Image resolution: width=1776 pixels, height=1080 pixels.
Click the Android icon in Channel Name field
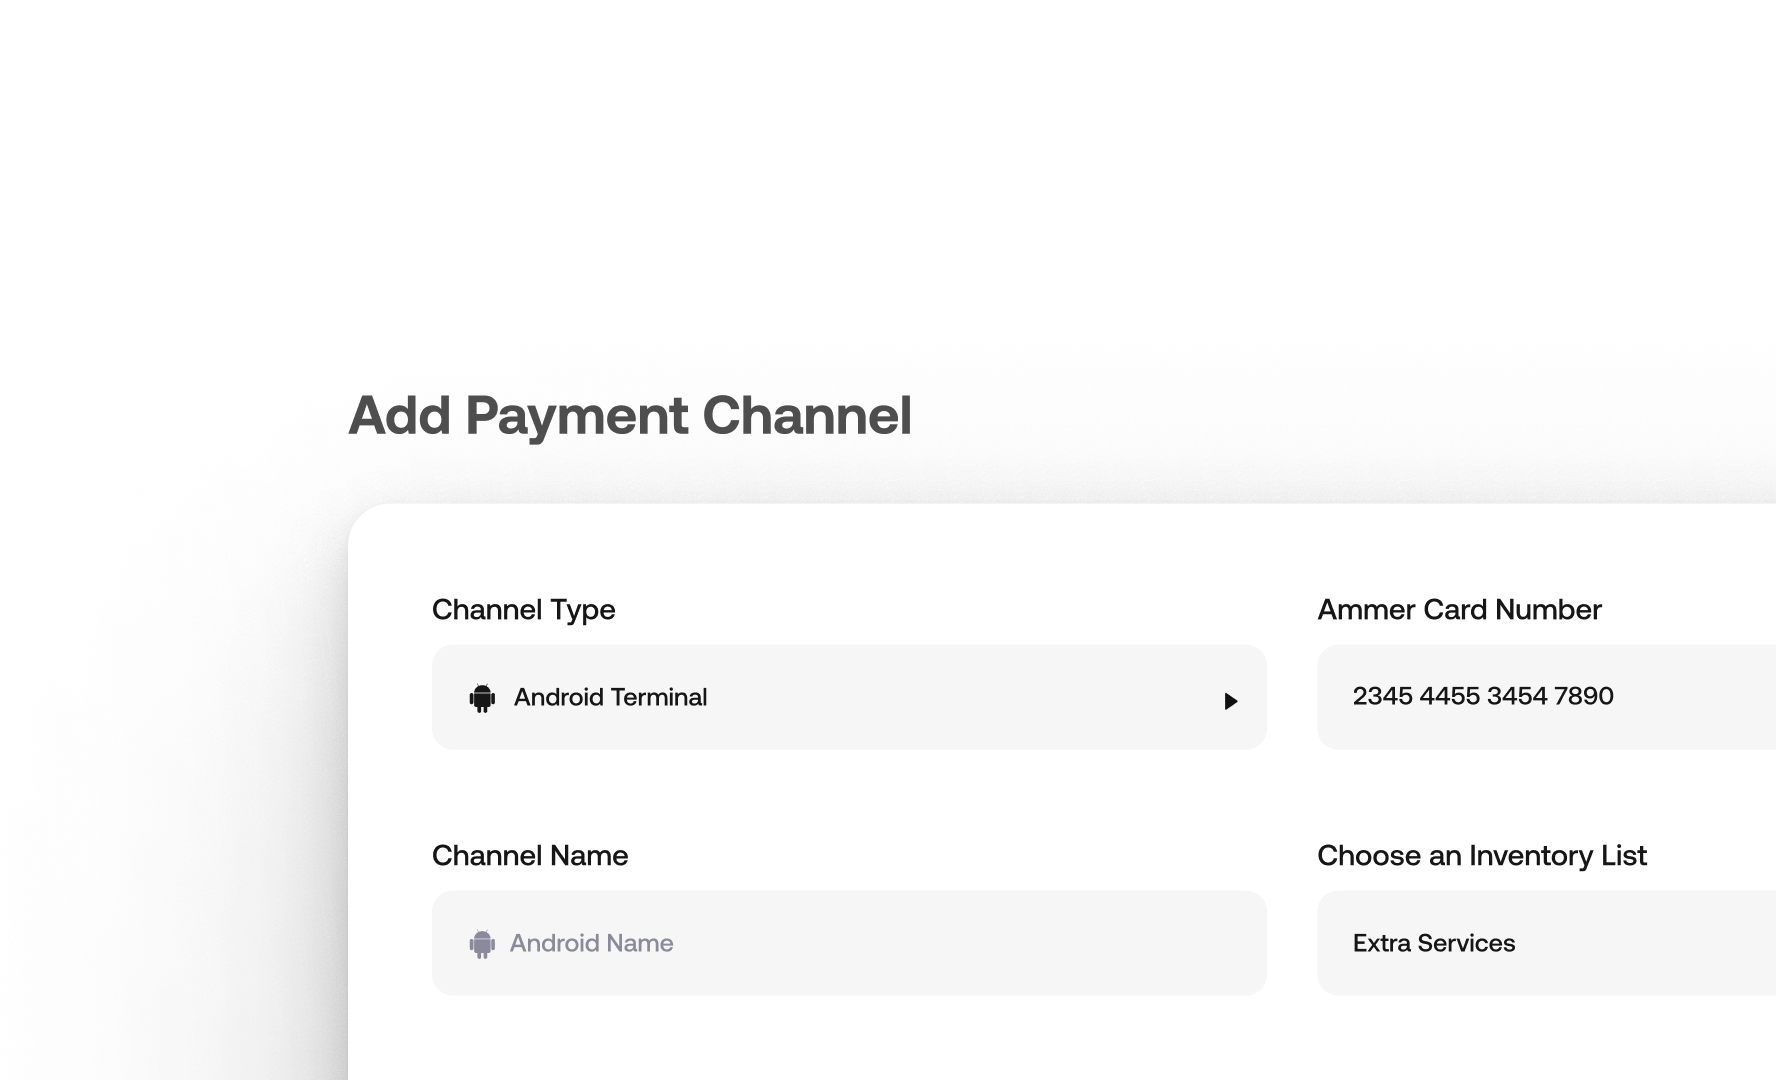point(482,944)
